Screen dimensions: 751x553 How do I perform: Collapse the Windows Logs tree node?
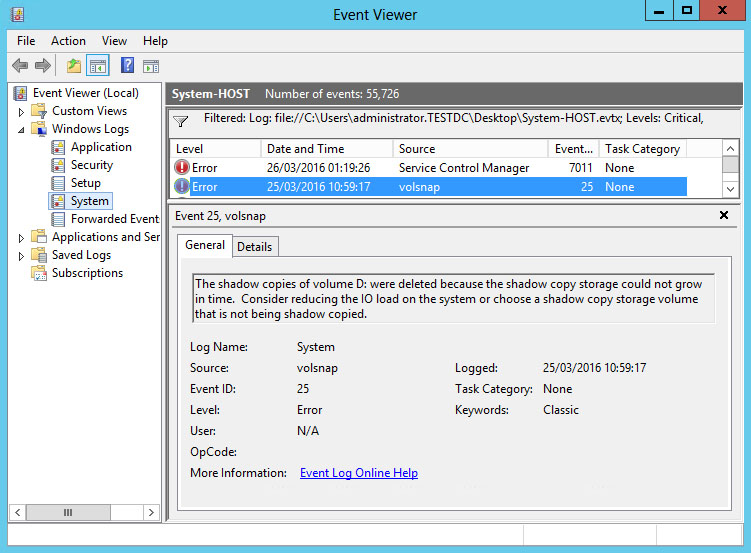(21, 129)
